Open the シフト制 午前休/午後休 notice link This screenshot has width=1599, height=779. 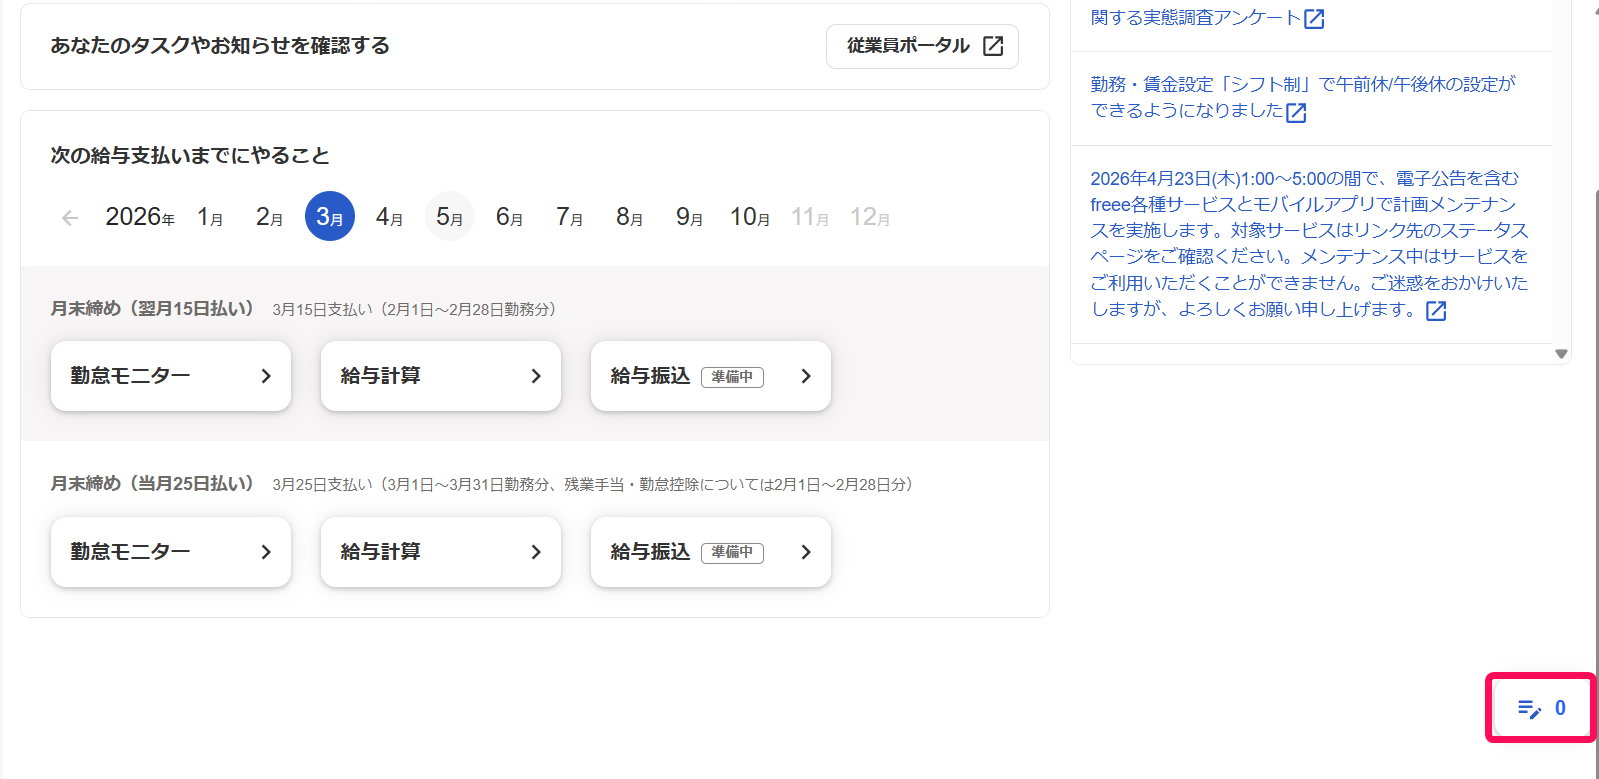coord(1303,97)
